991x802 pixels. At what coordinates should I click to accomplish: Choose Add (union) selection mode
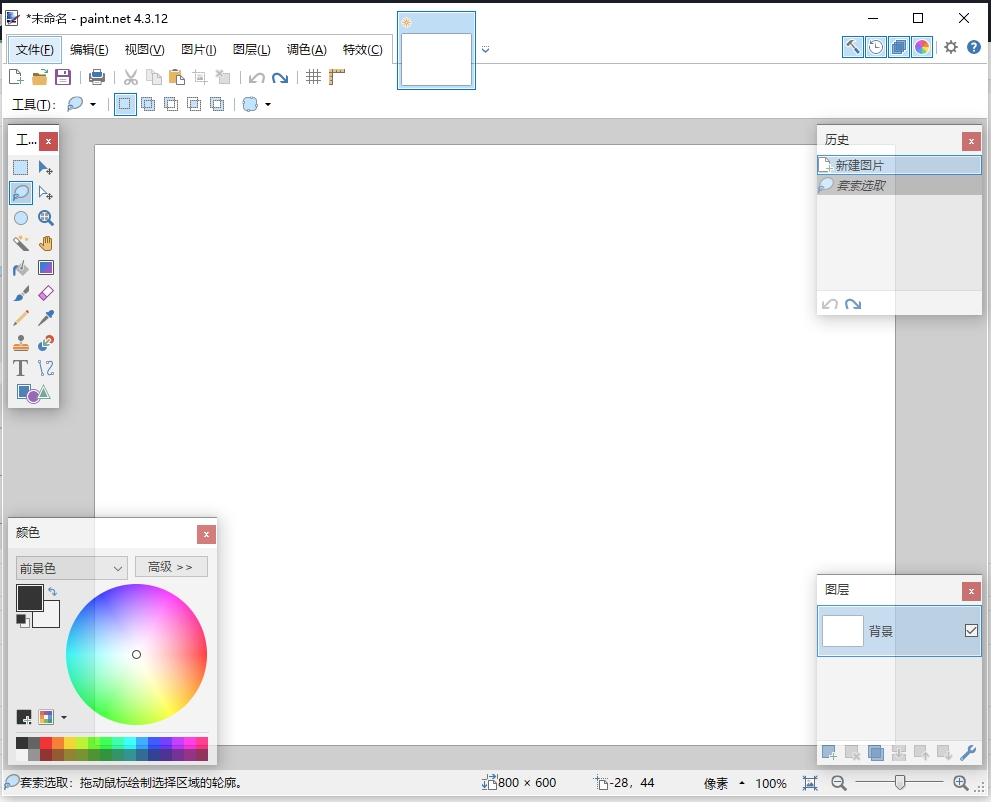coord(148,104)
